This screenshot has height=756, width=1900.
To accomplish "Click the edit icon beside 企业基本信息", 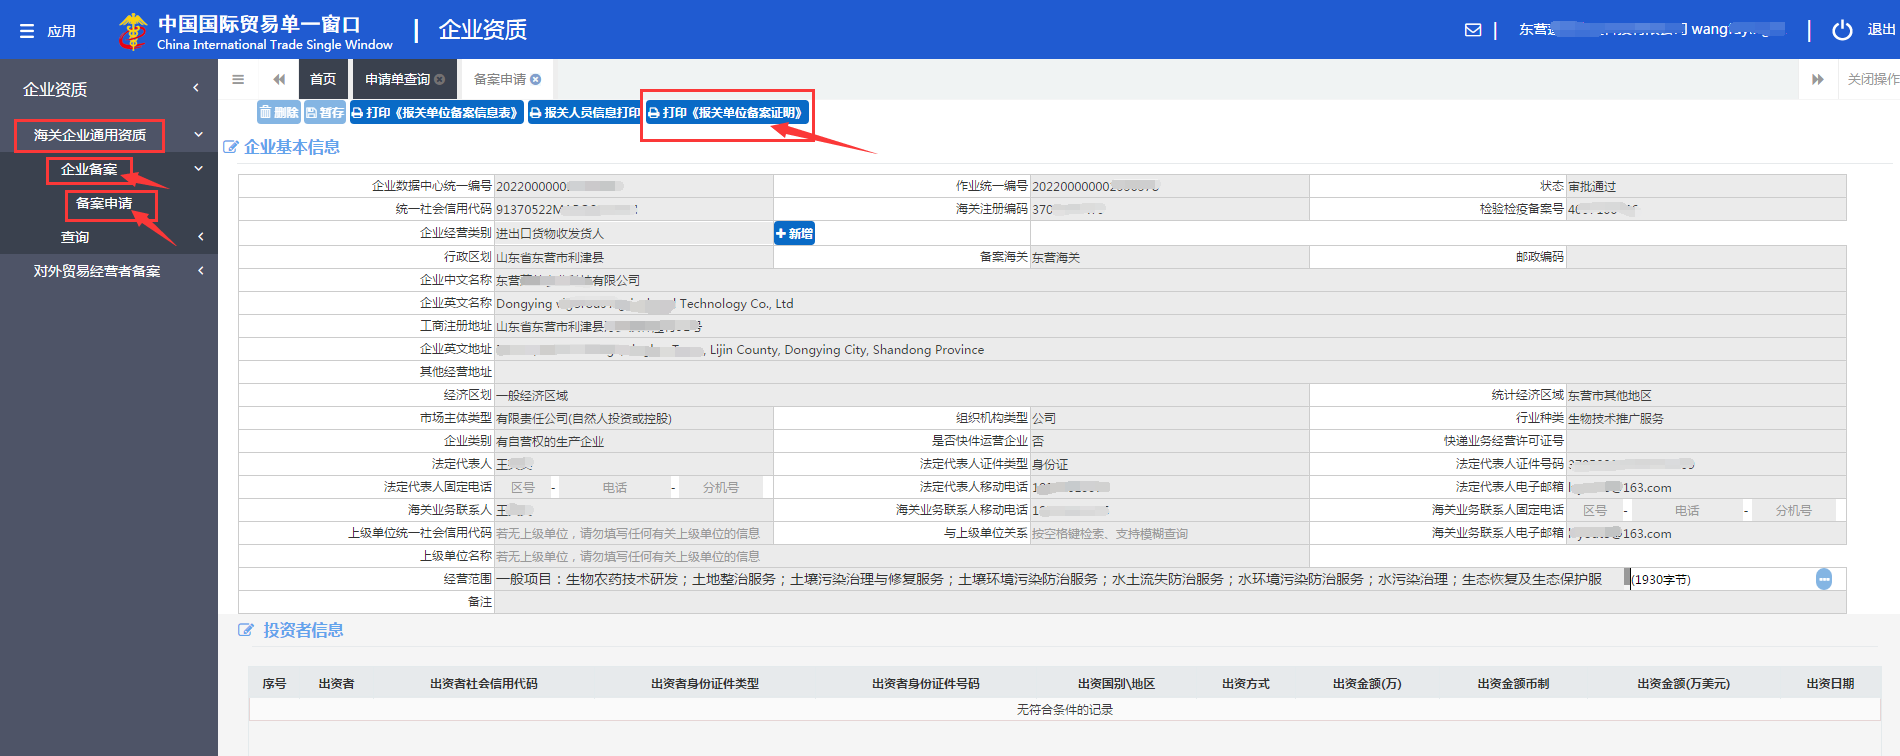I will tap(231, 147).
